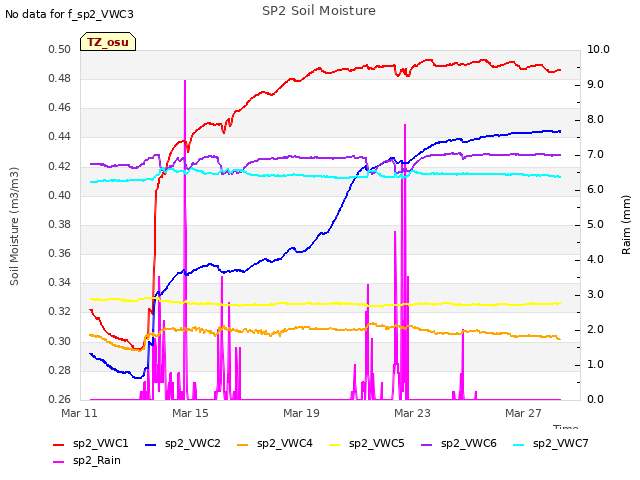Click the magenta sp2_Rain legend swatch
This screenshot has height=480, width=640.
tap(59, 462)
